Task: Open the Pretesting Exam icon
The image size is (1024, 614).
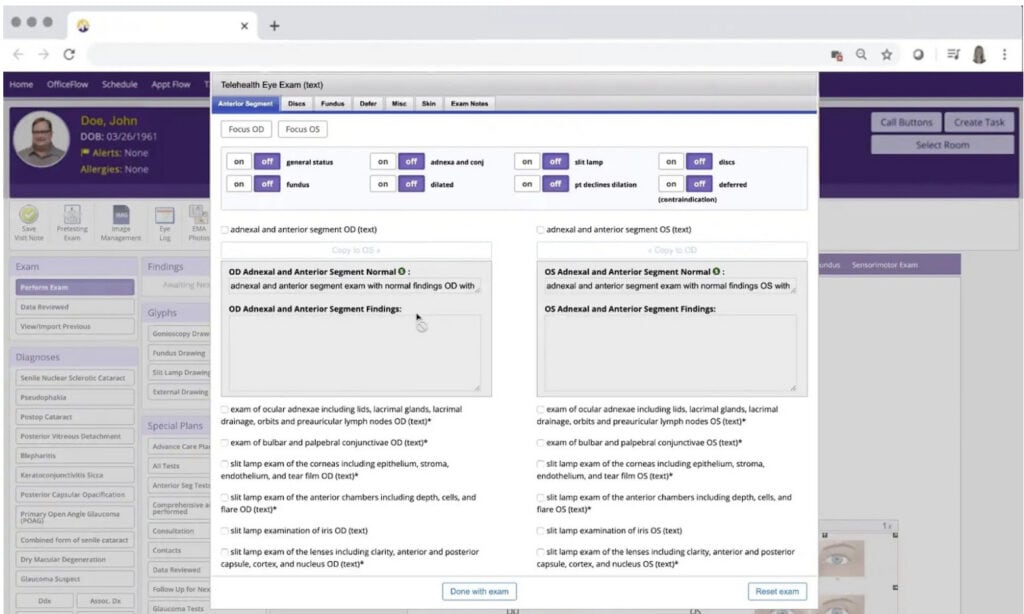Action: coord(72,214)
